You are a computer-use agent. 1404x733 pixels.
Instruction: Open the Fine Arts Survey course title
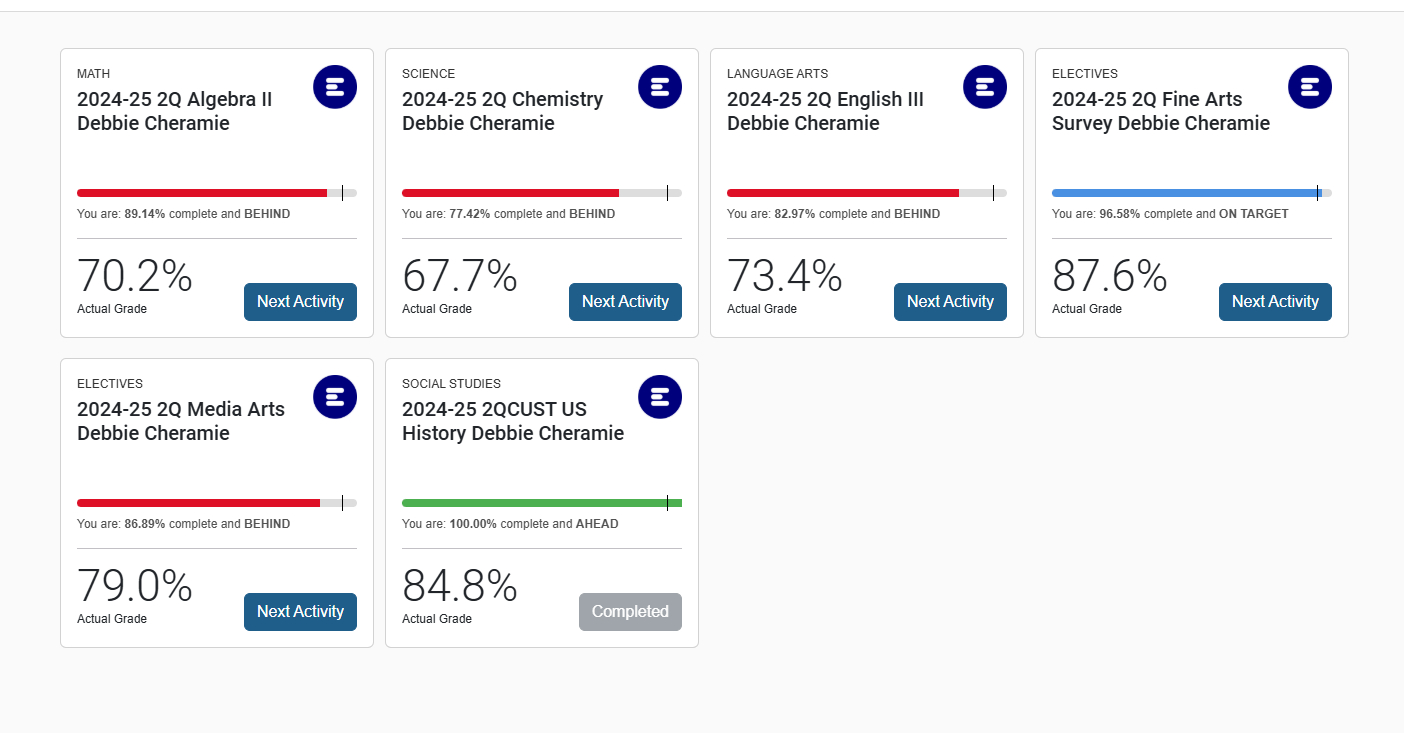pyautogui.click(x=1160, y=111)
